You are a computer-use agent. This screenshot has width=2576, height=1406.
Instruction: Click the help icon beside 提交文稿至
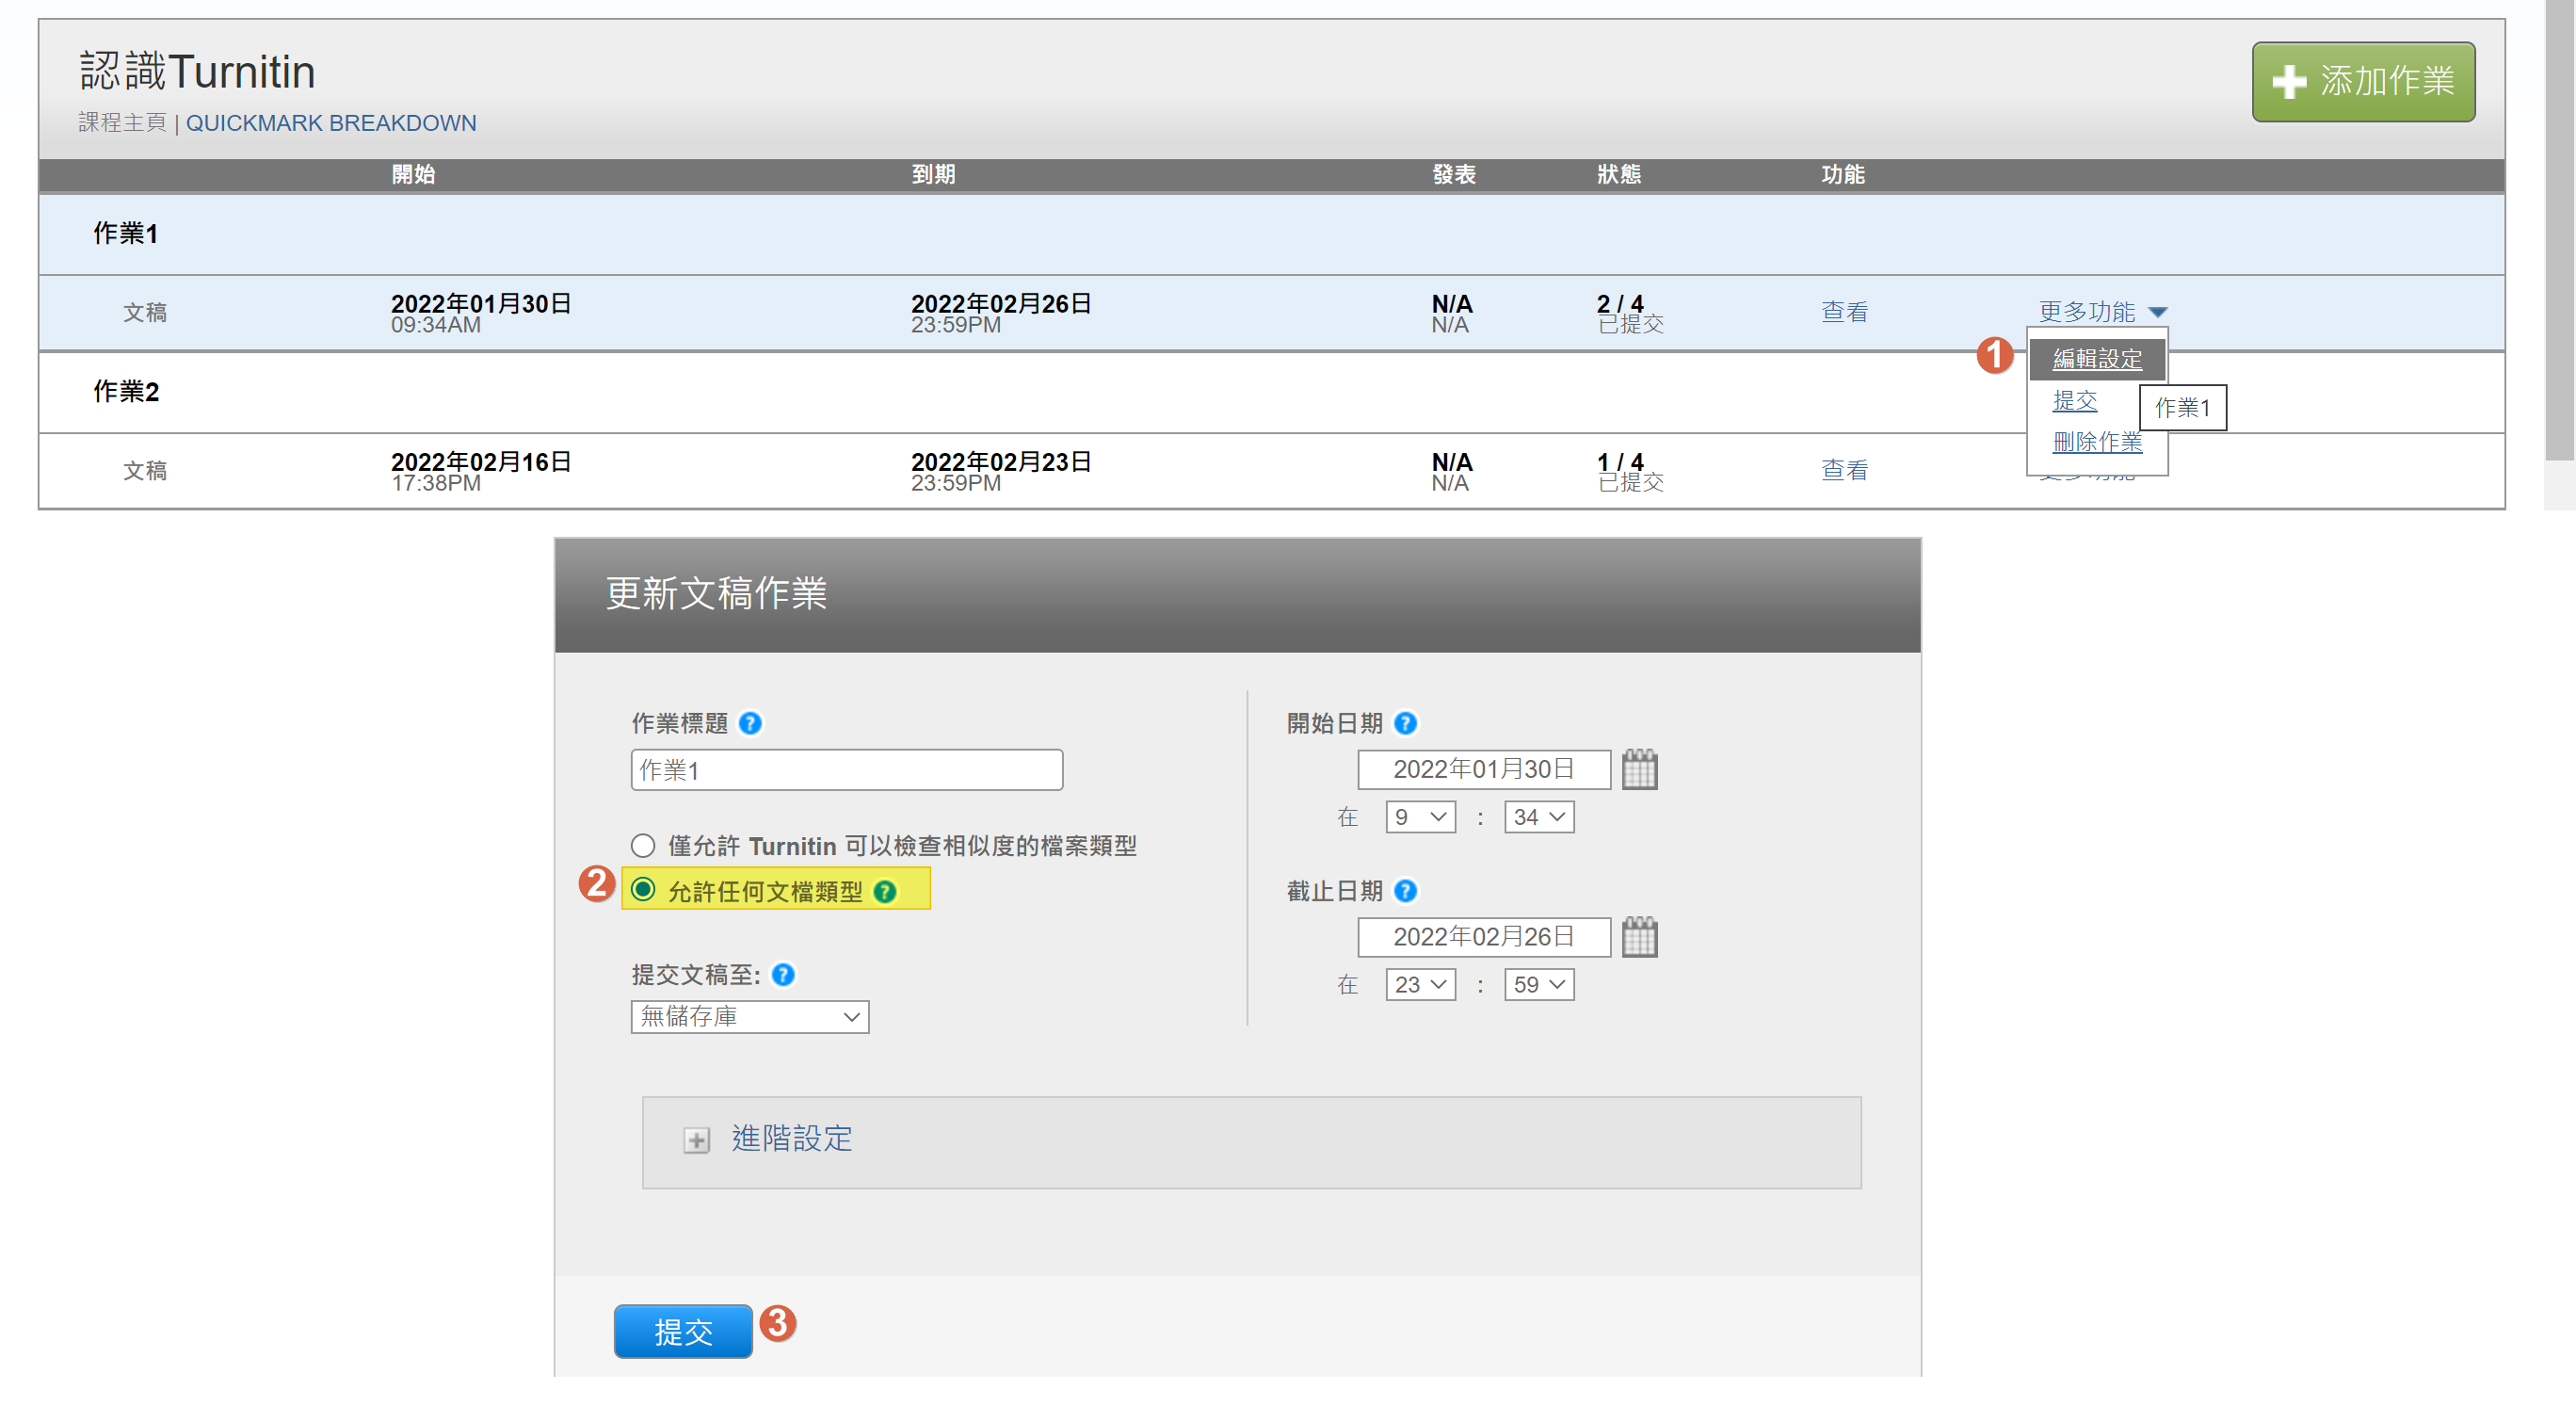[x=784, y=975]
